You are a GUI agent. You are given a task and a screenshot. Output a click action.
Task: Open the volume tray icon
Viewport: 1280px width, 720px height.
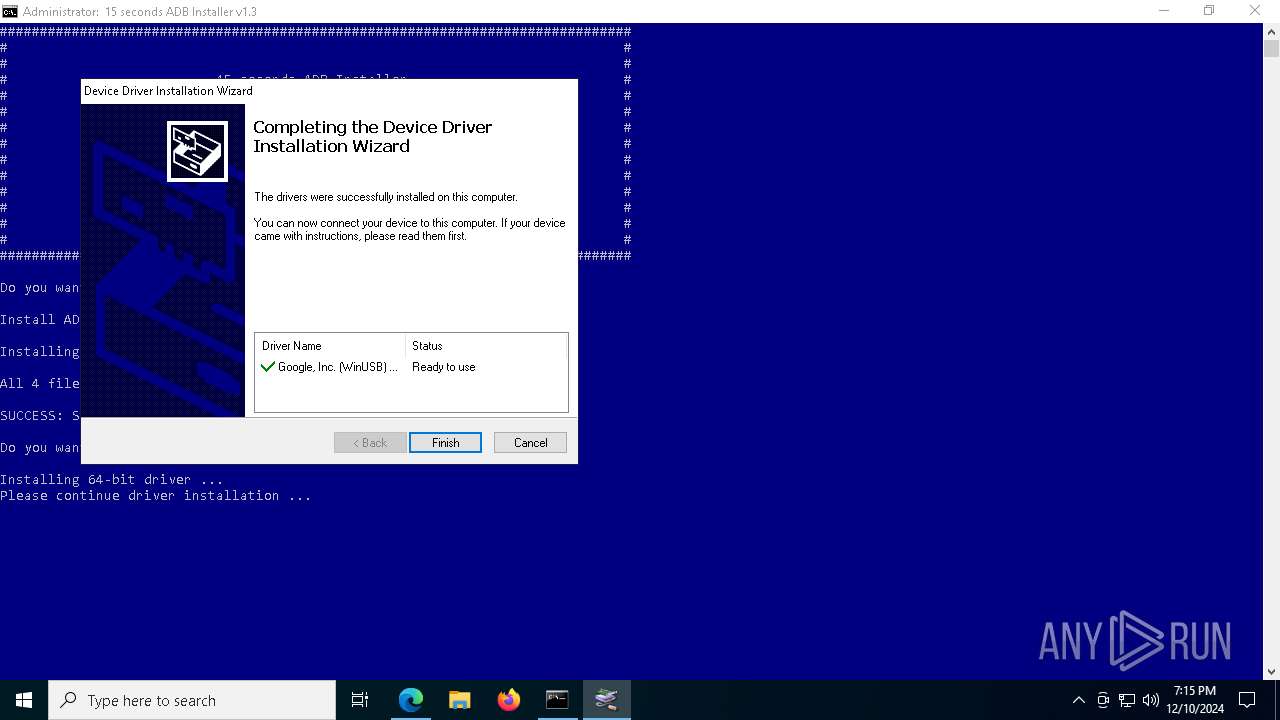tap(1151, 700)
